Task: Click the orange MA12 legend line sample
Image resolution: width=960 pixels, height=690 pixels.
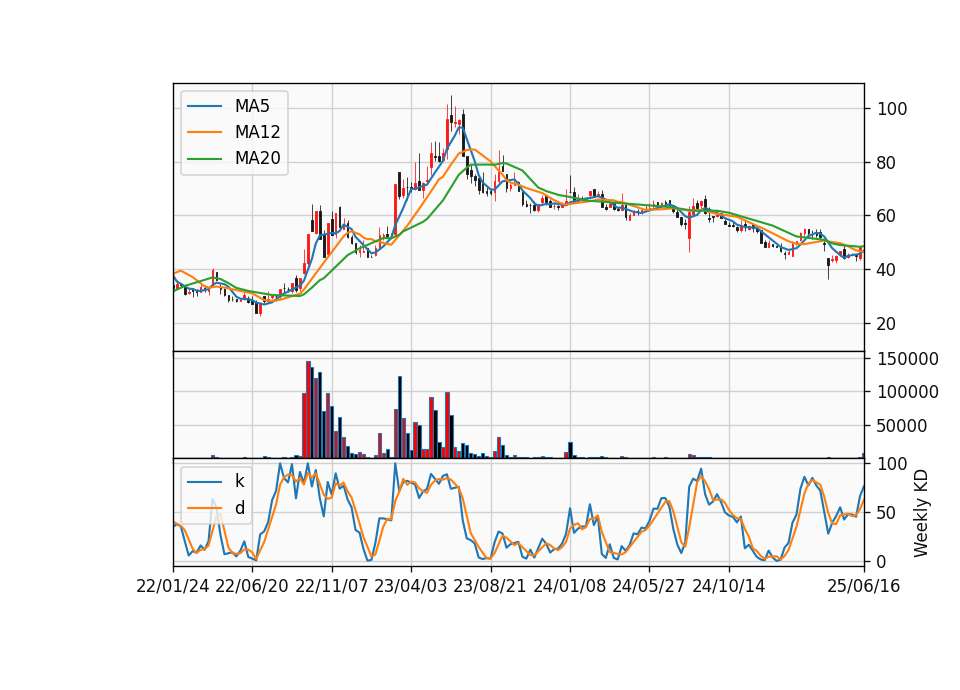Action: pos(204,132)
